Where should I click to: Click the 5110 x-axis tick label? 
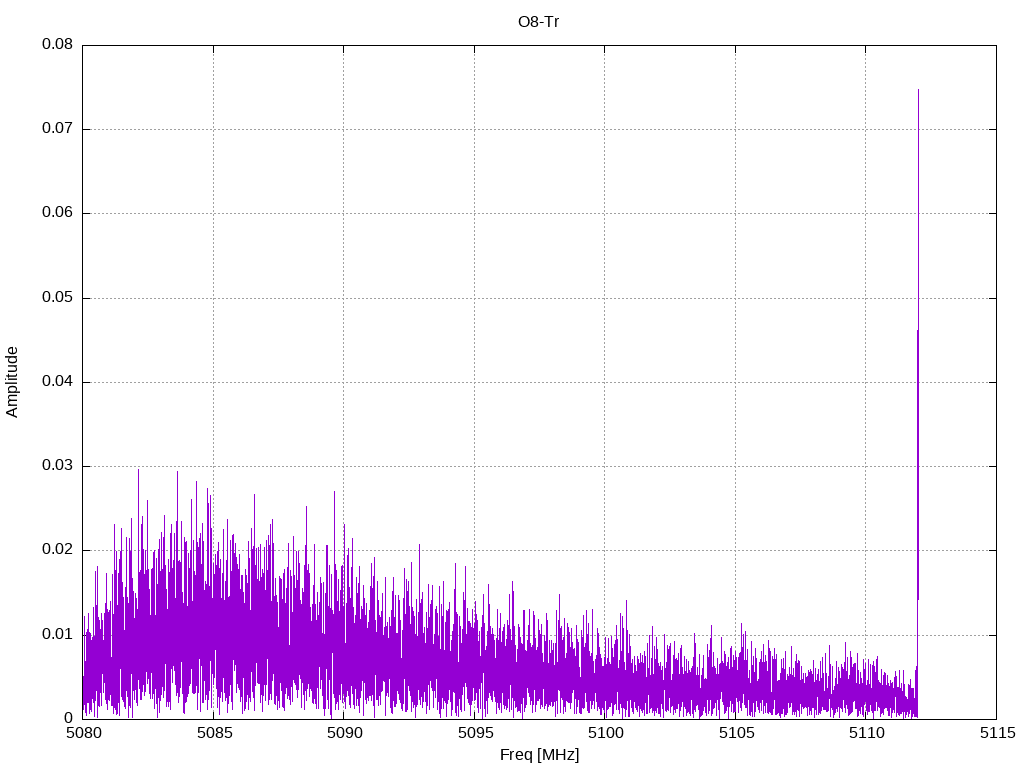tap(865, 734)
